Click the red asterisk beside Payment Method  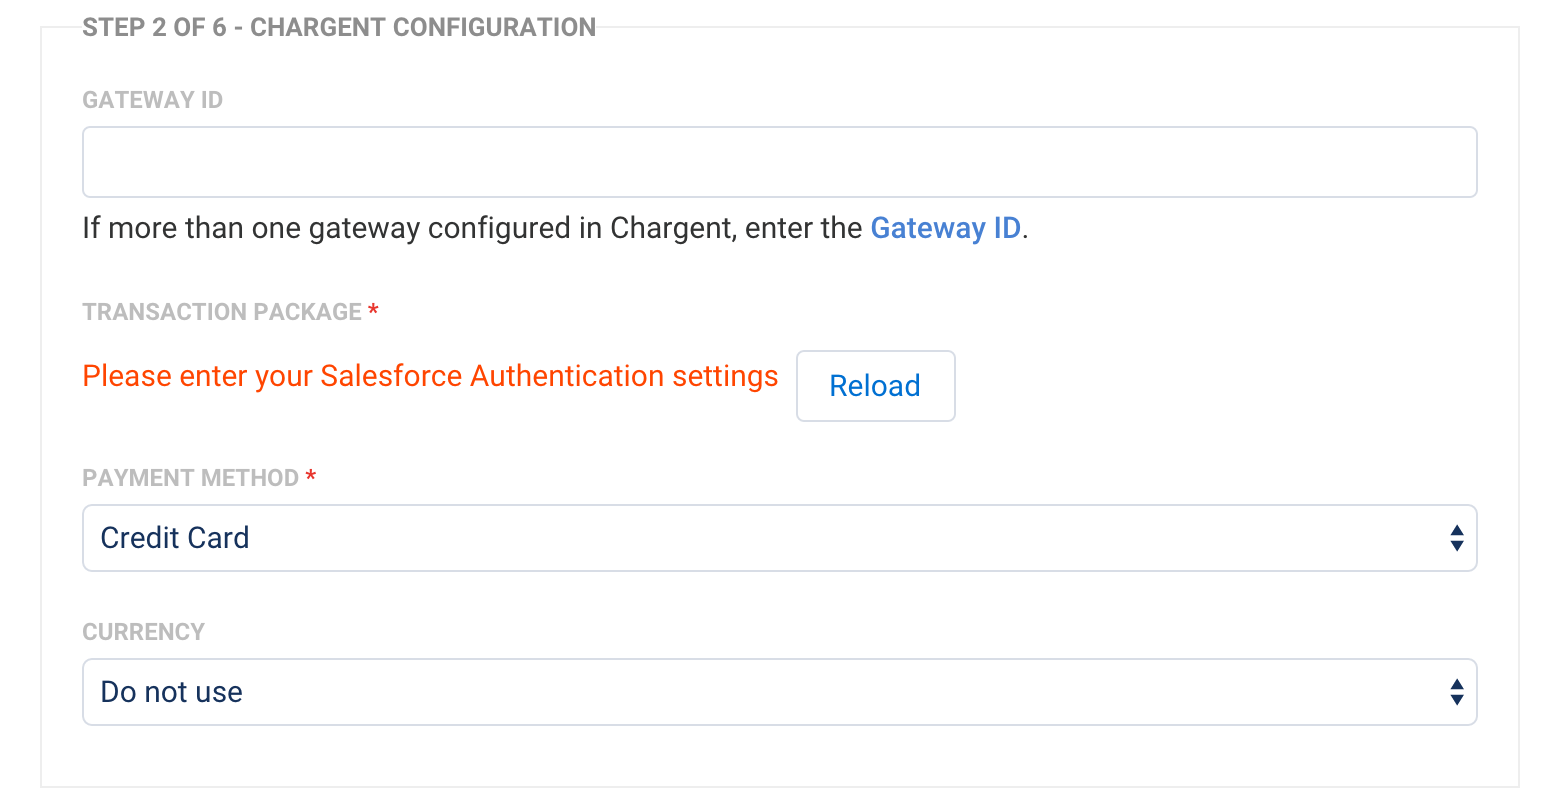point(311,478)
